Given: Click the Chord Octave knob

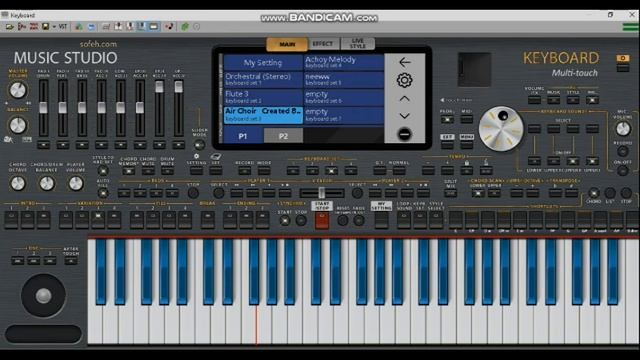Looking at the screenshot, I should [x=18, y=184].
